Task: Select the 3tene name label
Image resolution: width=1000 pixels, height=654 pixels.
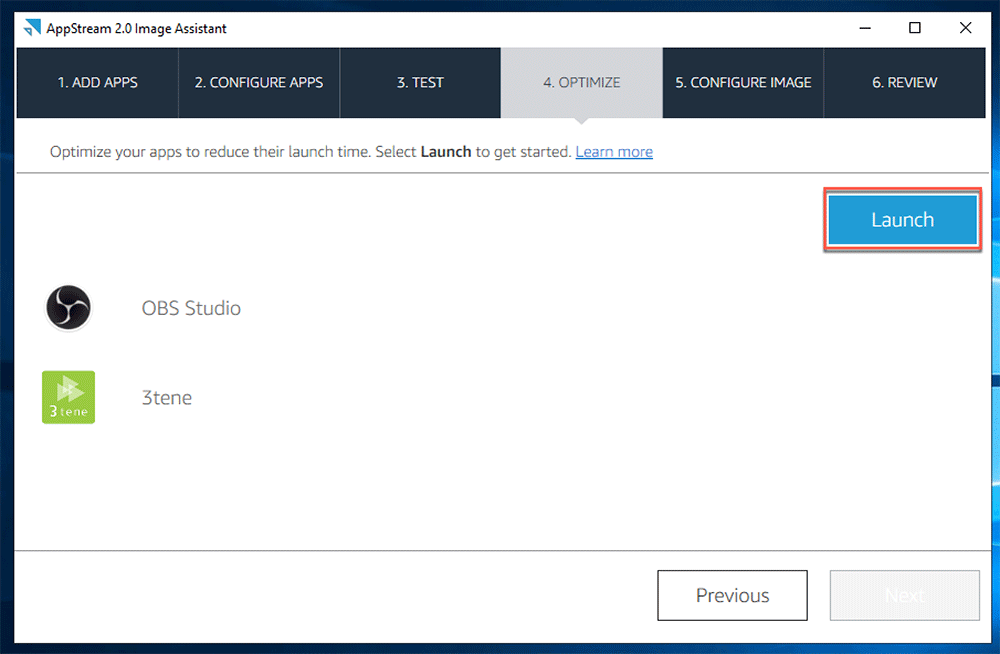Action: tap(166, 398)
